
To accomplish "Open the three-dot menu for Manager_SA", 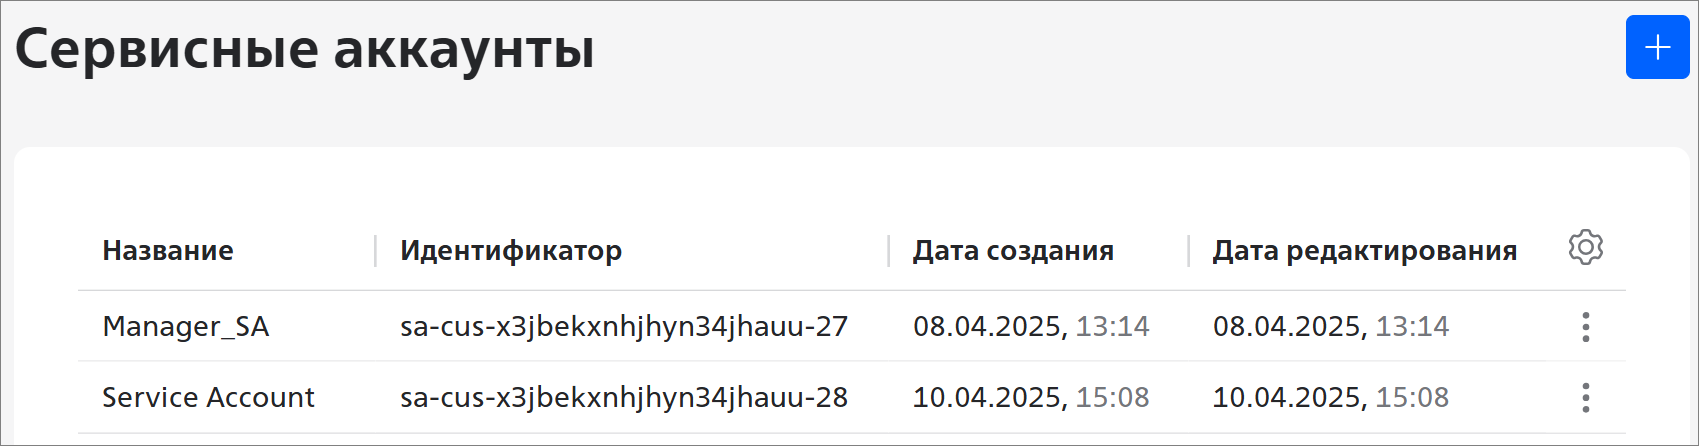I will [1585, 327].
